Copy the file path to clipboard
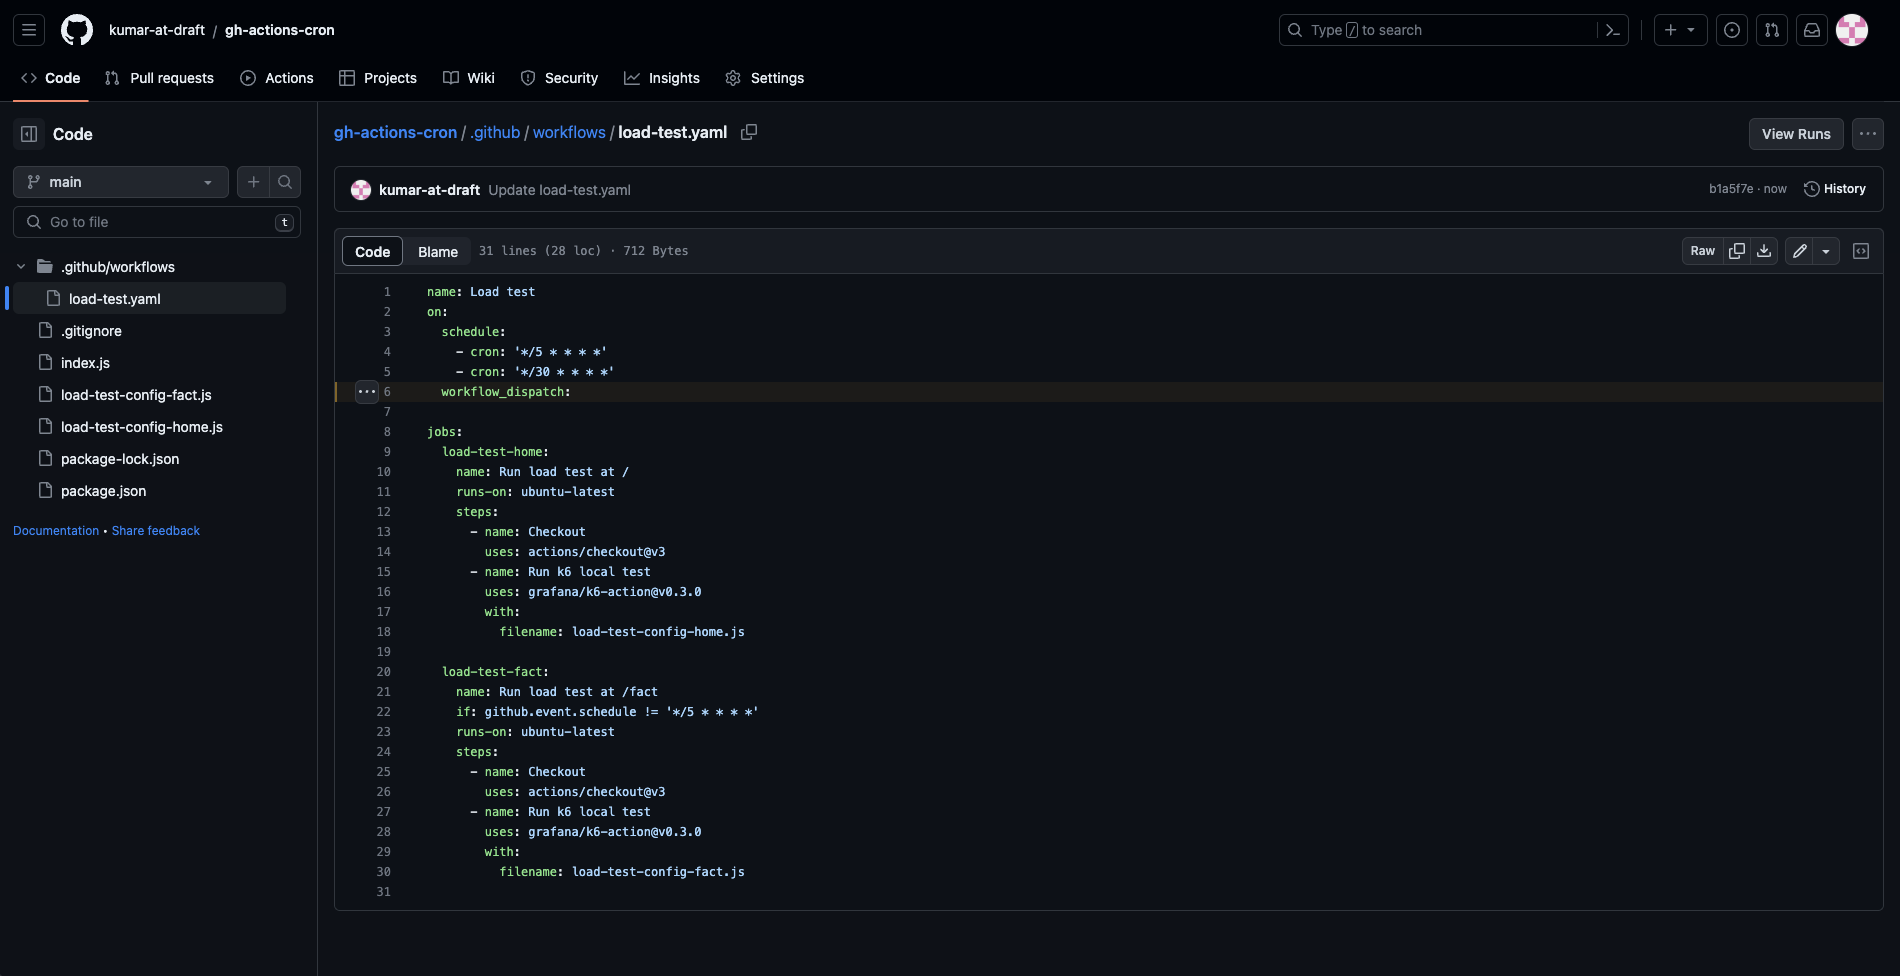The height and width of the screenshot is (976, 1900). coord(748,132)
